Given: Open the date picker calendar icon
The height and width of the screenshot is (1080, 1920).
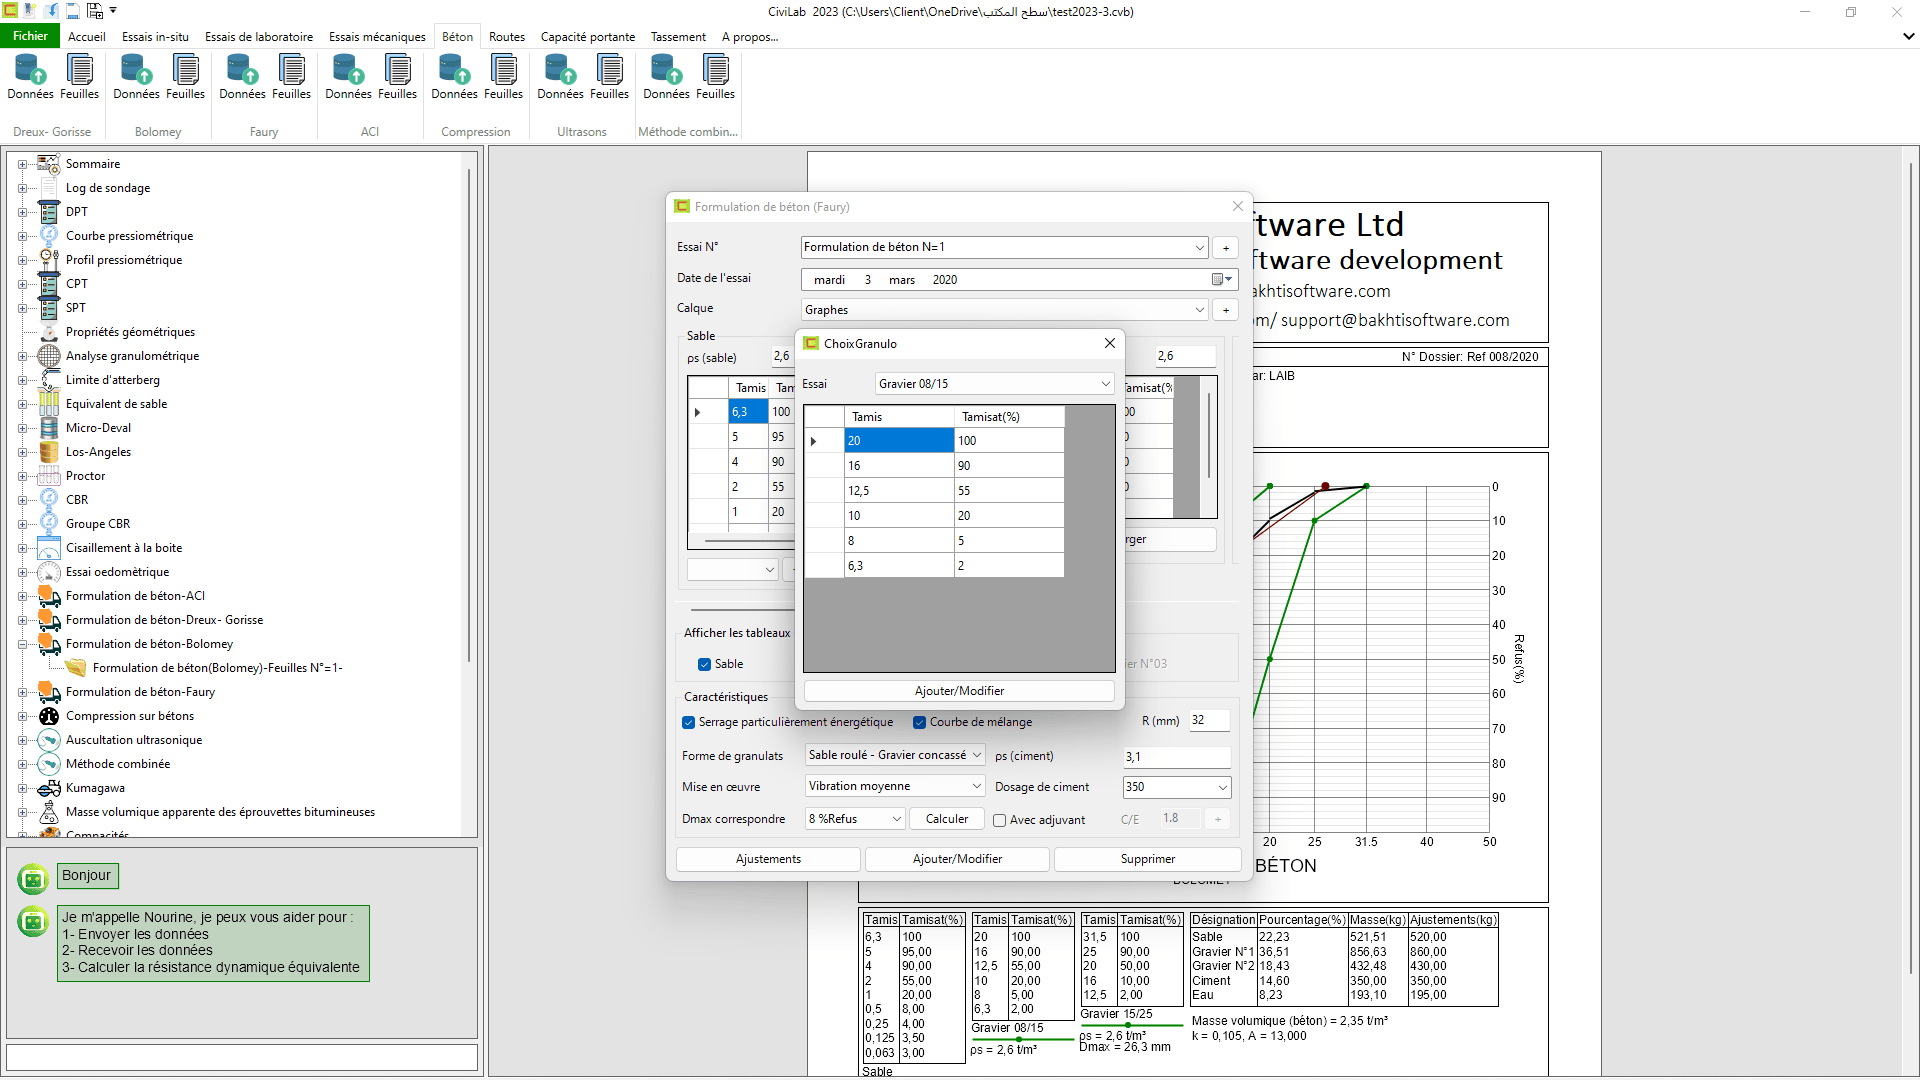Looking at the screenshot, I should click(x=1222, y=280).
